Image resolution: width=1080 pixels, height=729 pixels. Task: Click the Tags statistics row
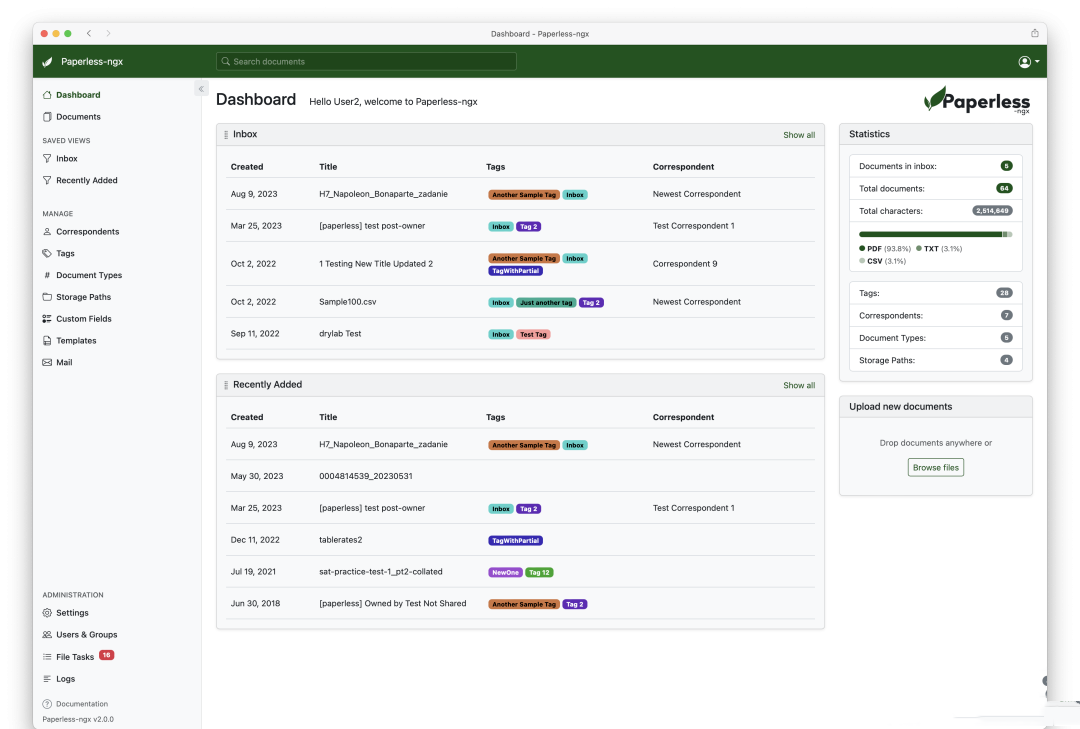coord(935,293)
